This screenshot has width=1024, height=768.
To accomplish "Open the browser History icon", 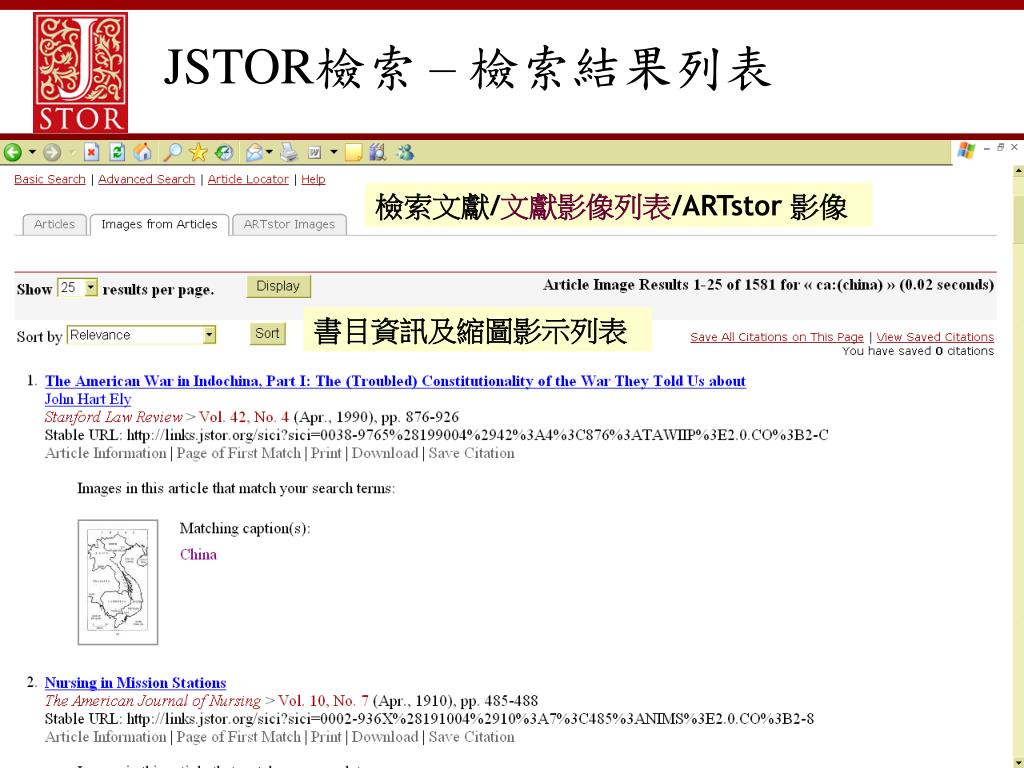I will click(224, 153).
